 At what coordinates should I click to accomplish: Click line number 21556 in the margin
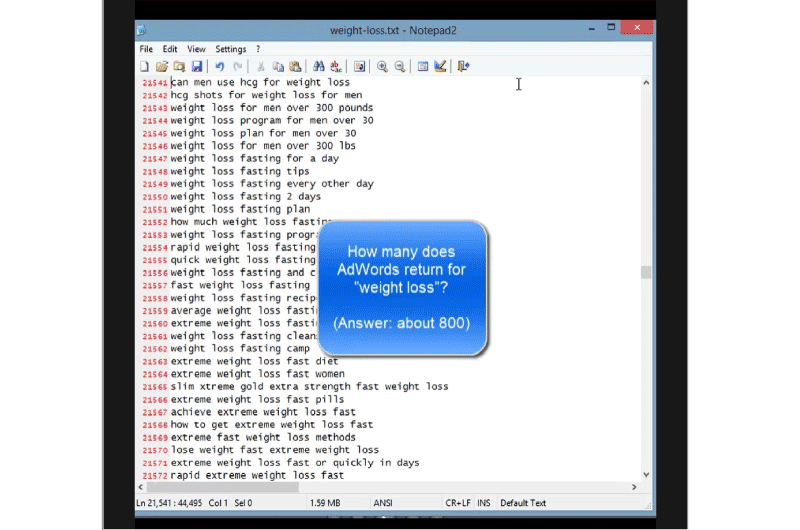point(155,273)
